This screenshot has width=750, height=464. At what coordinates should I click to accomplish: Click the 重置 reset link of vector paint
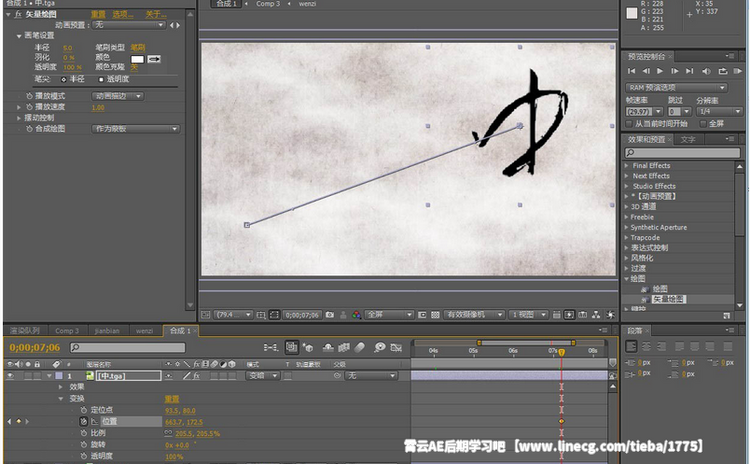(98, 14)
